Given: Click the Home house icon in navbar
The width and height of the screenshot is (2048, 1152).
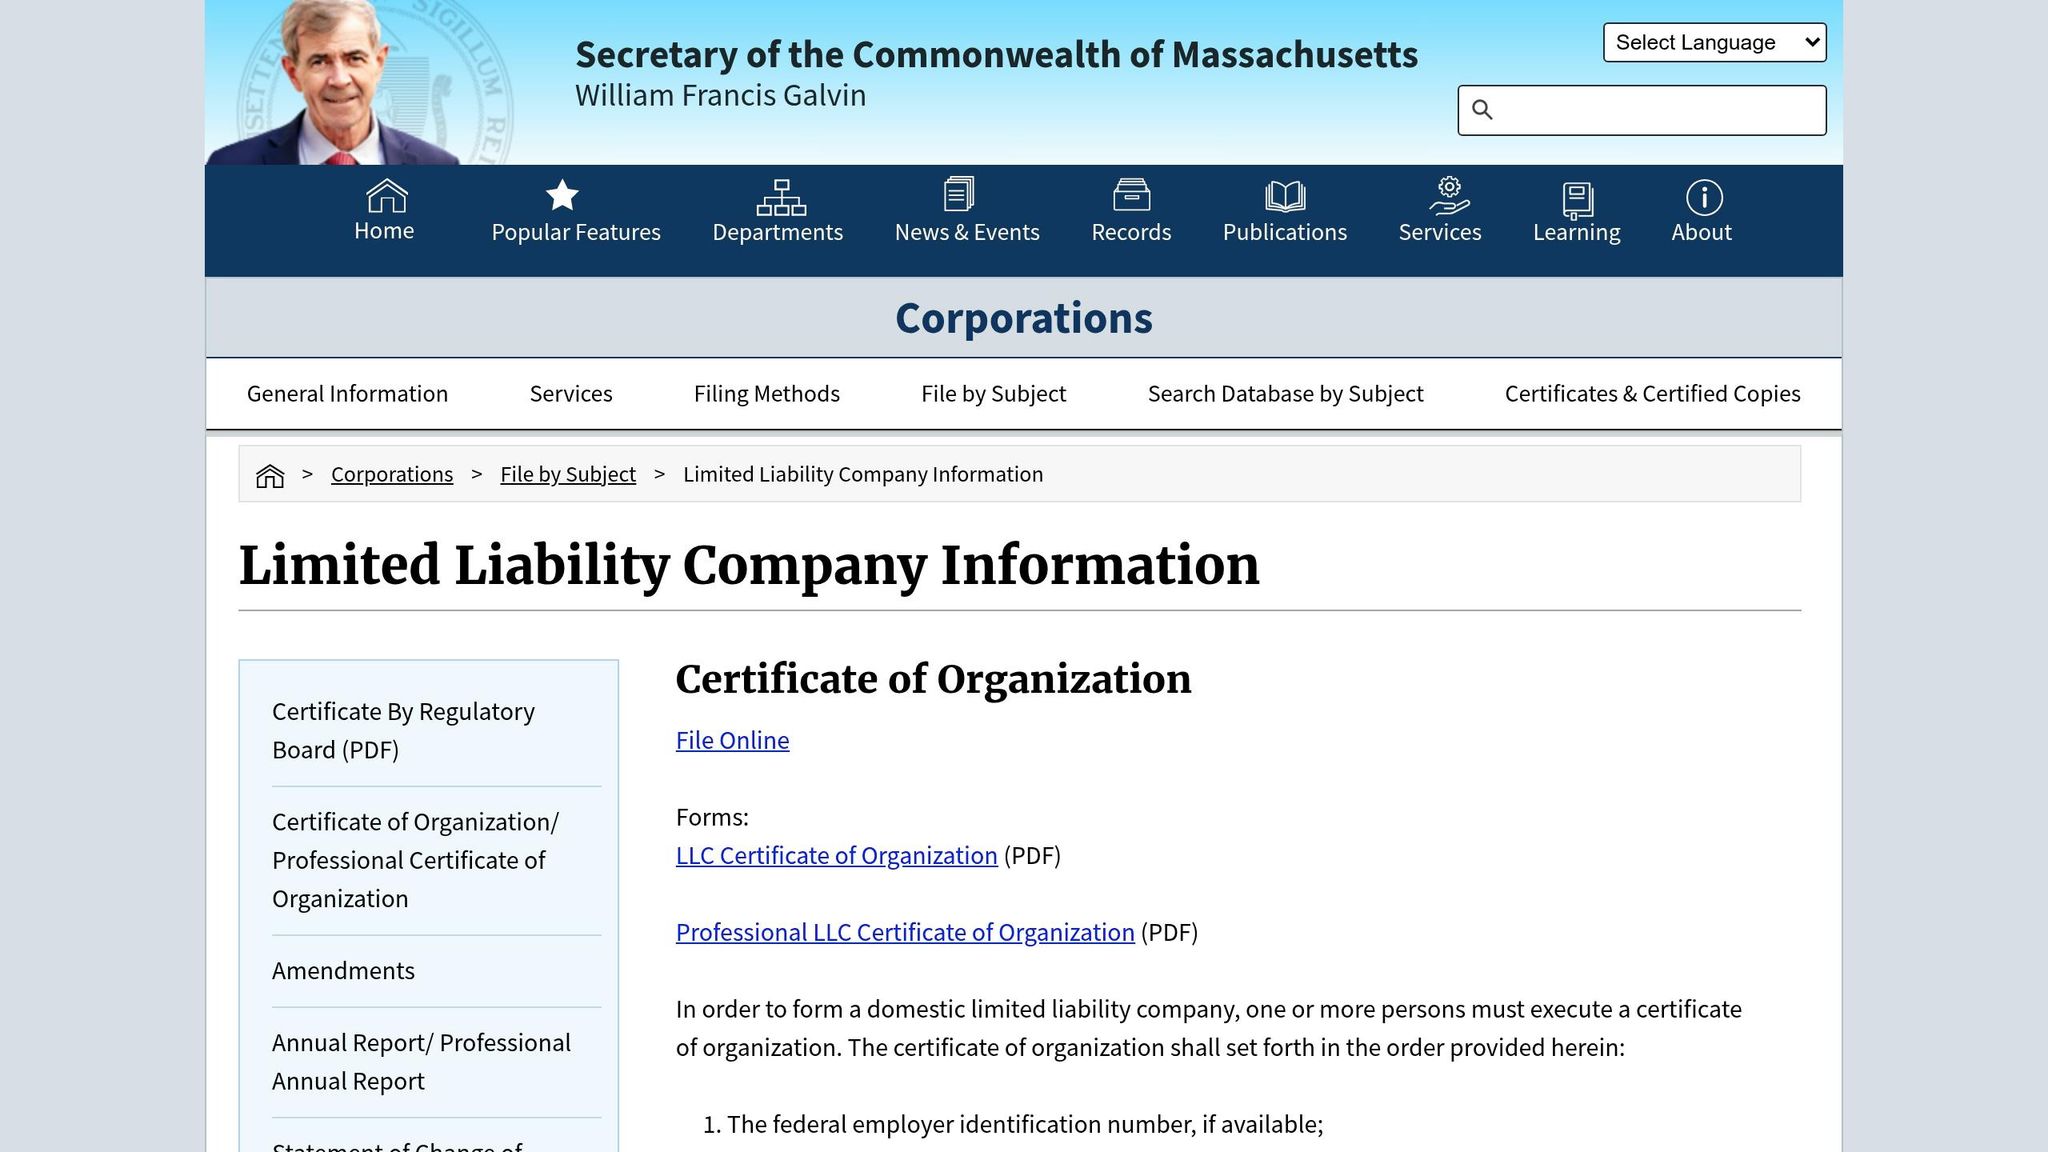Looking at the screenshot, I should pyautogui.click(x=386, y=196).
